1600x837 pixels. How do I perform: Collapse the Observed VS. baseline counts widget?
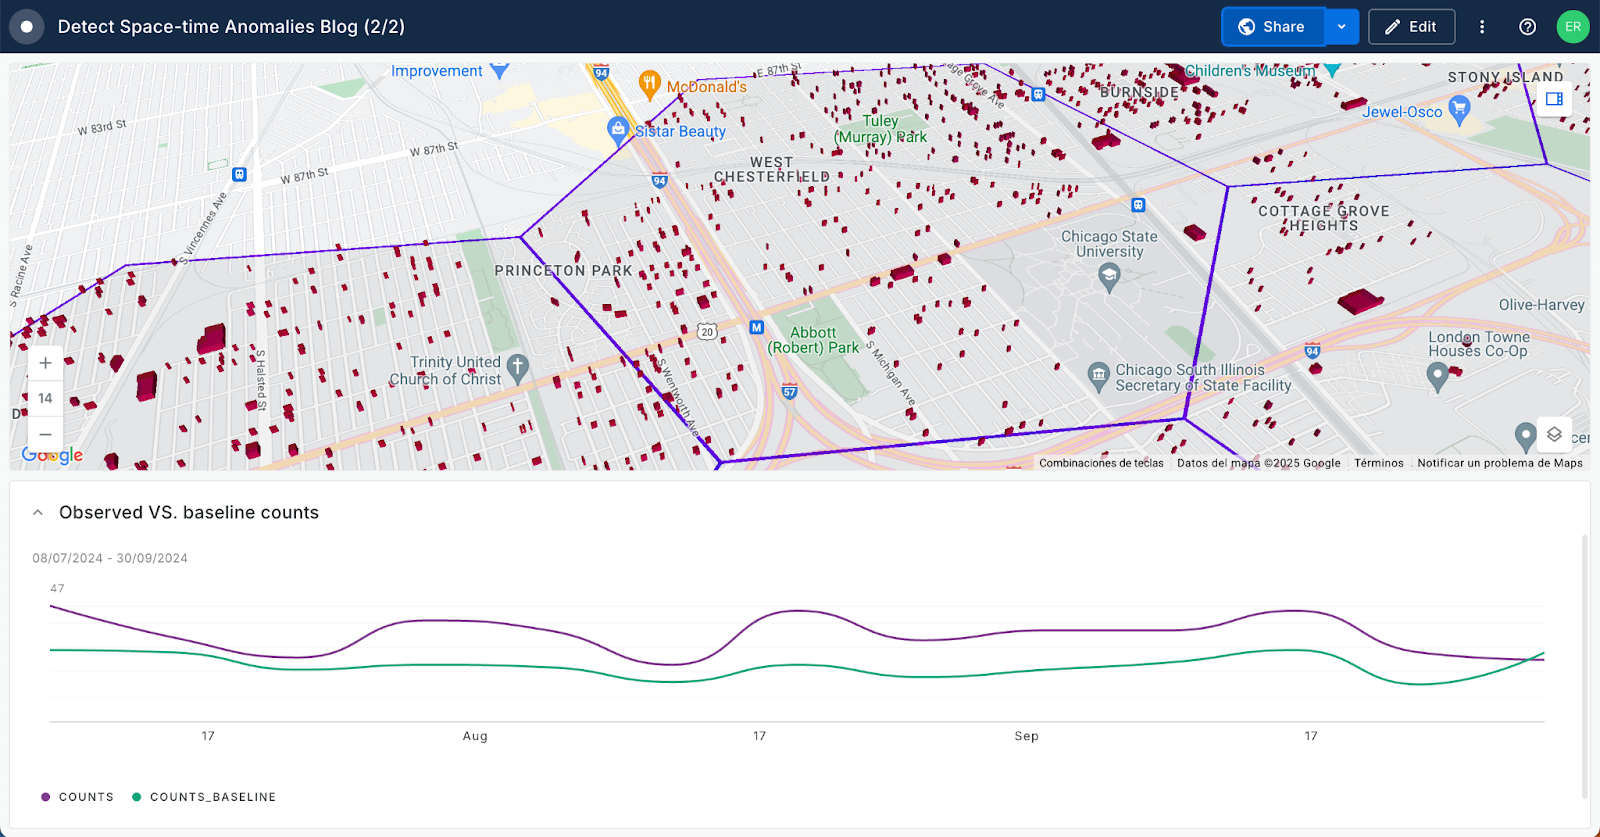point(38,512)
